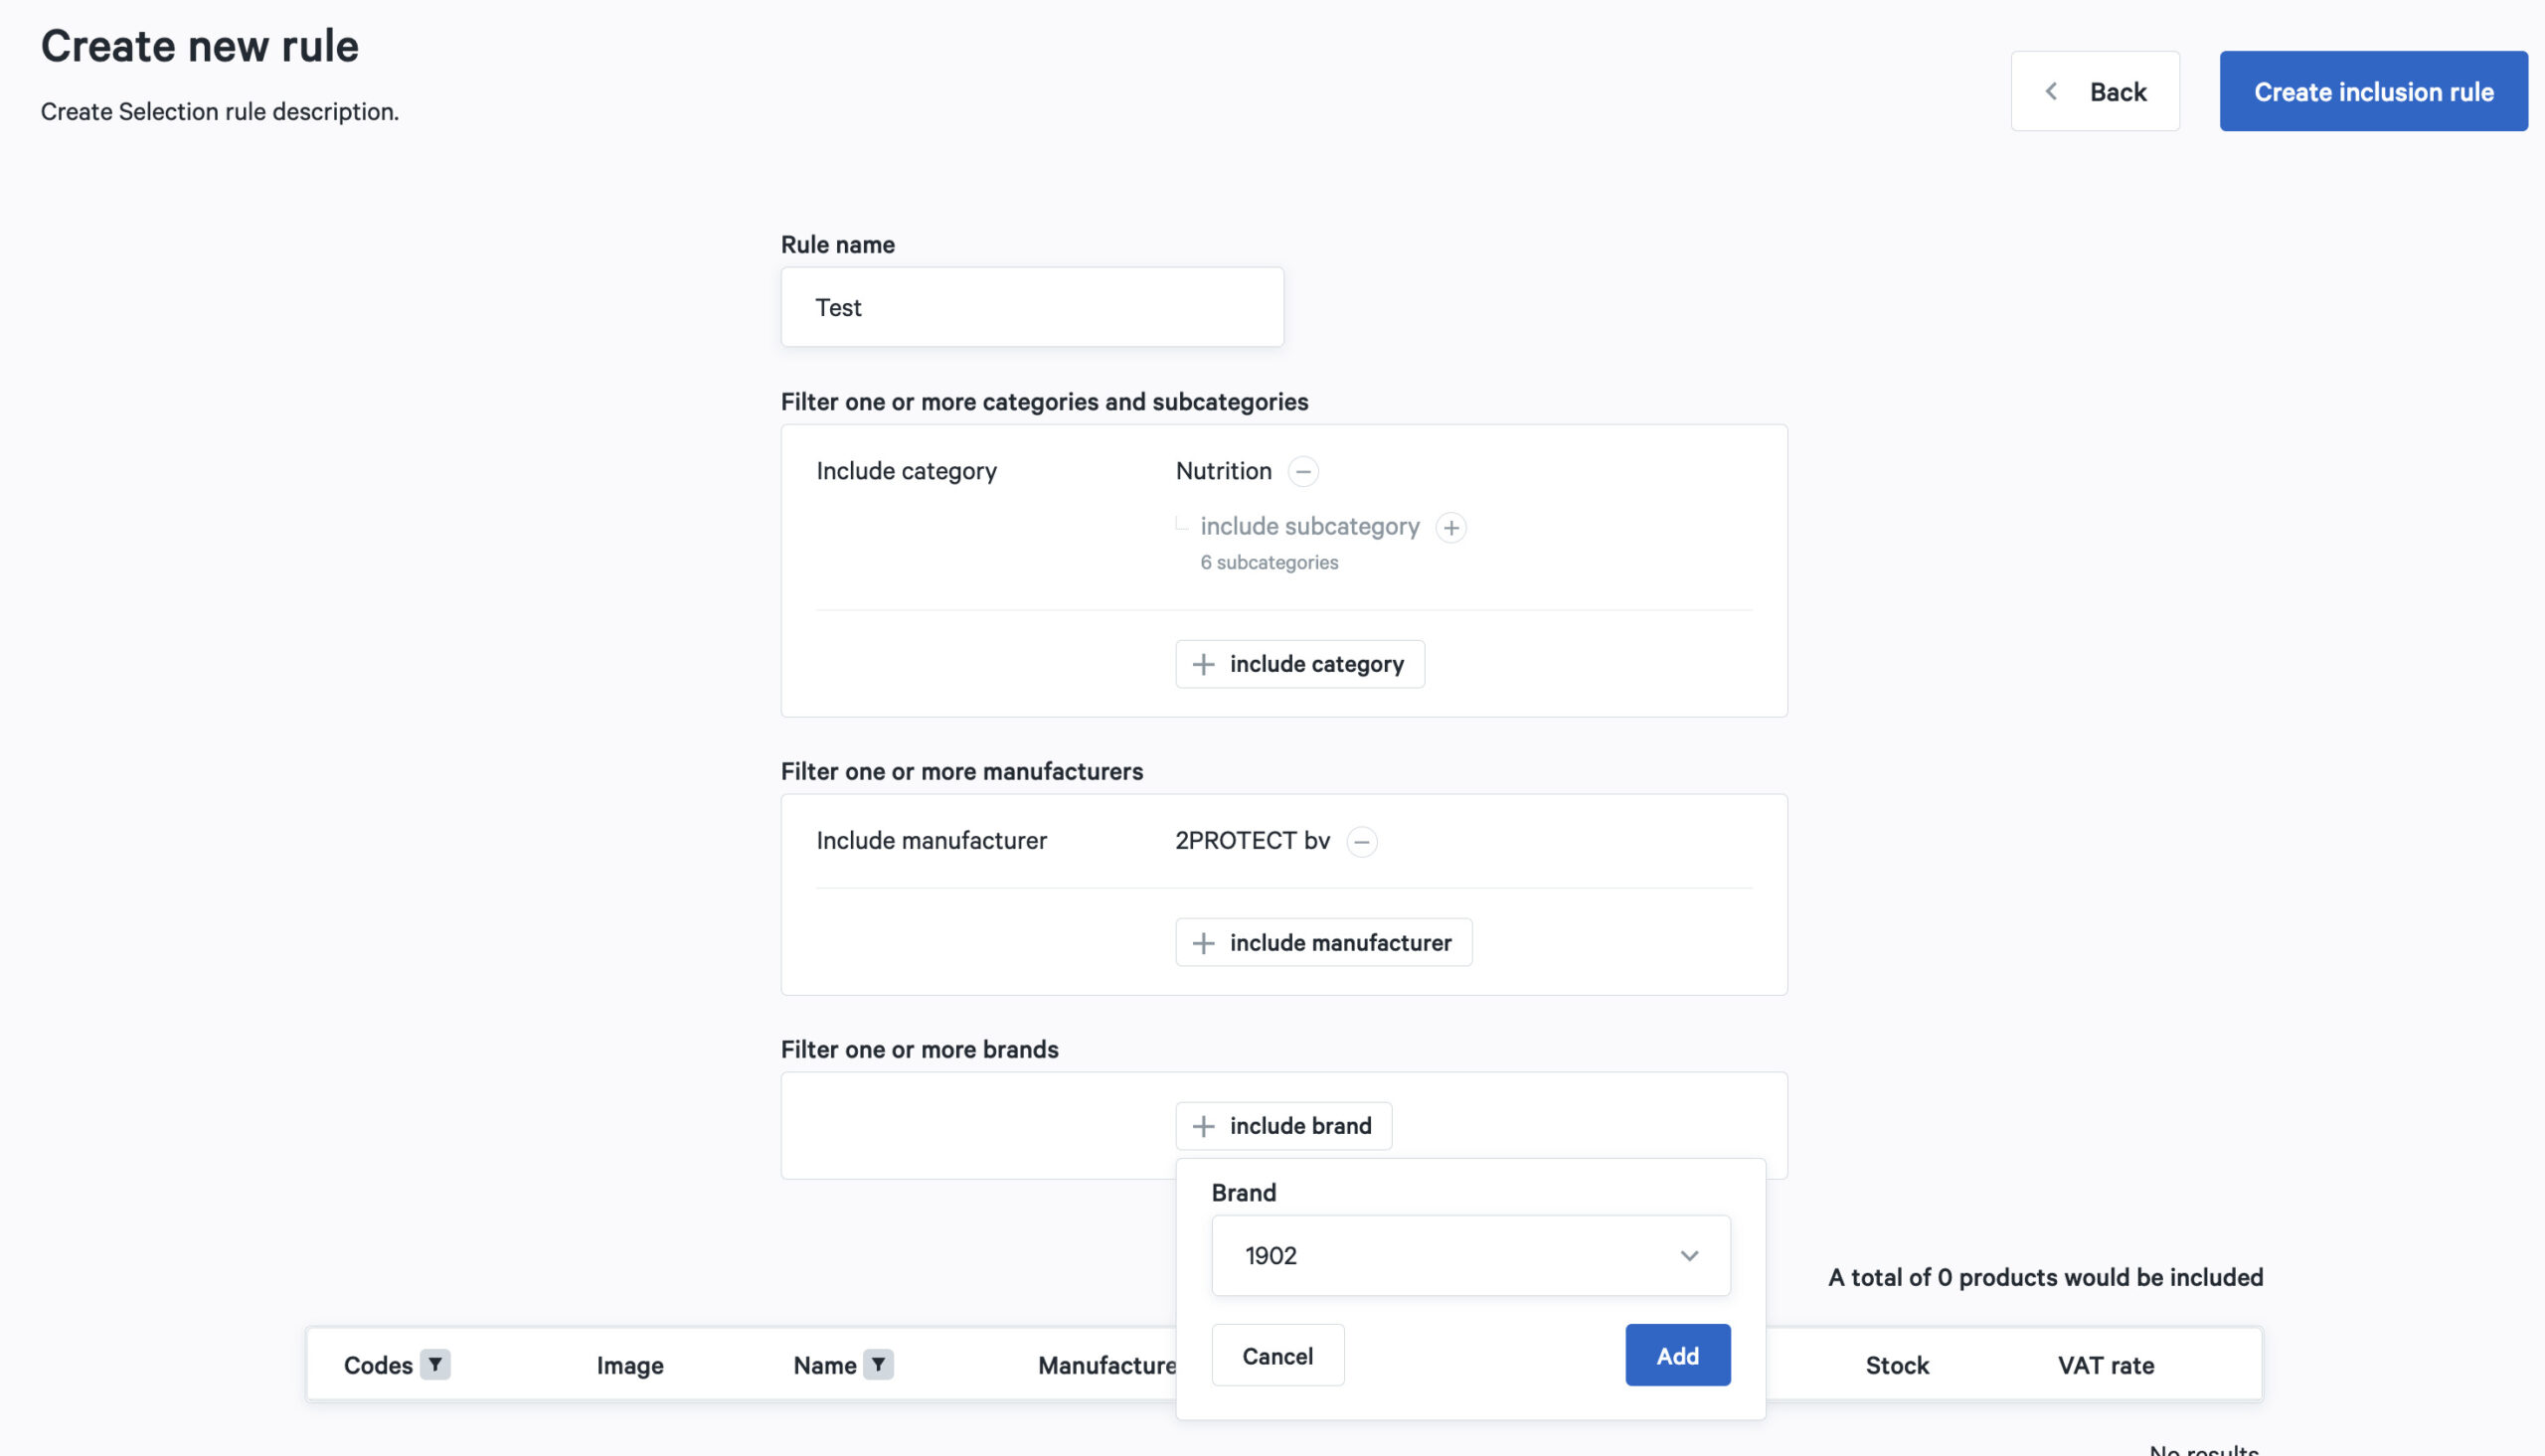
Task: Click the 6 subcategories expander link
Action: 1269,563
